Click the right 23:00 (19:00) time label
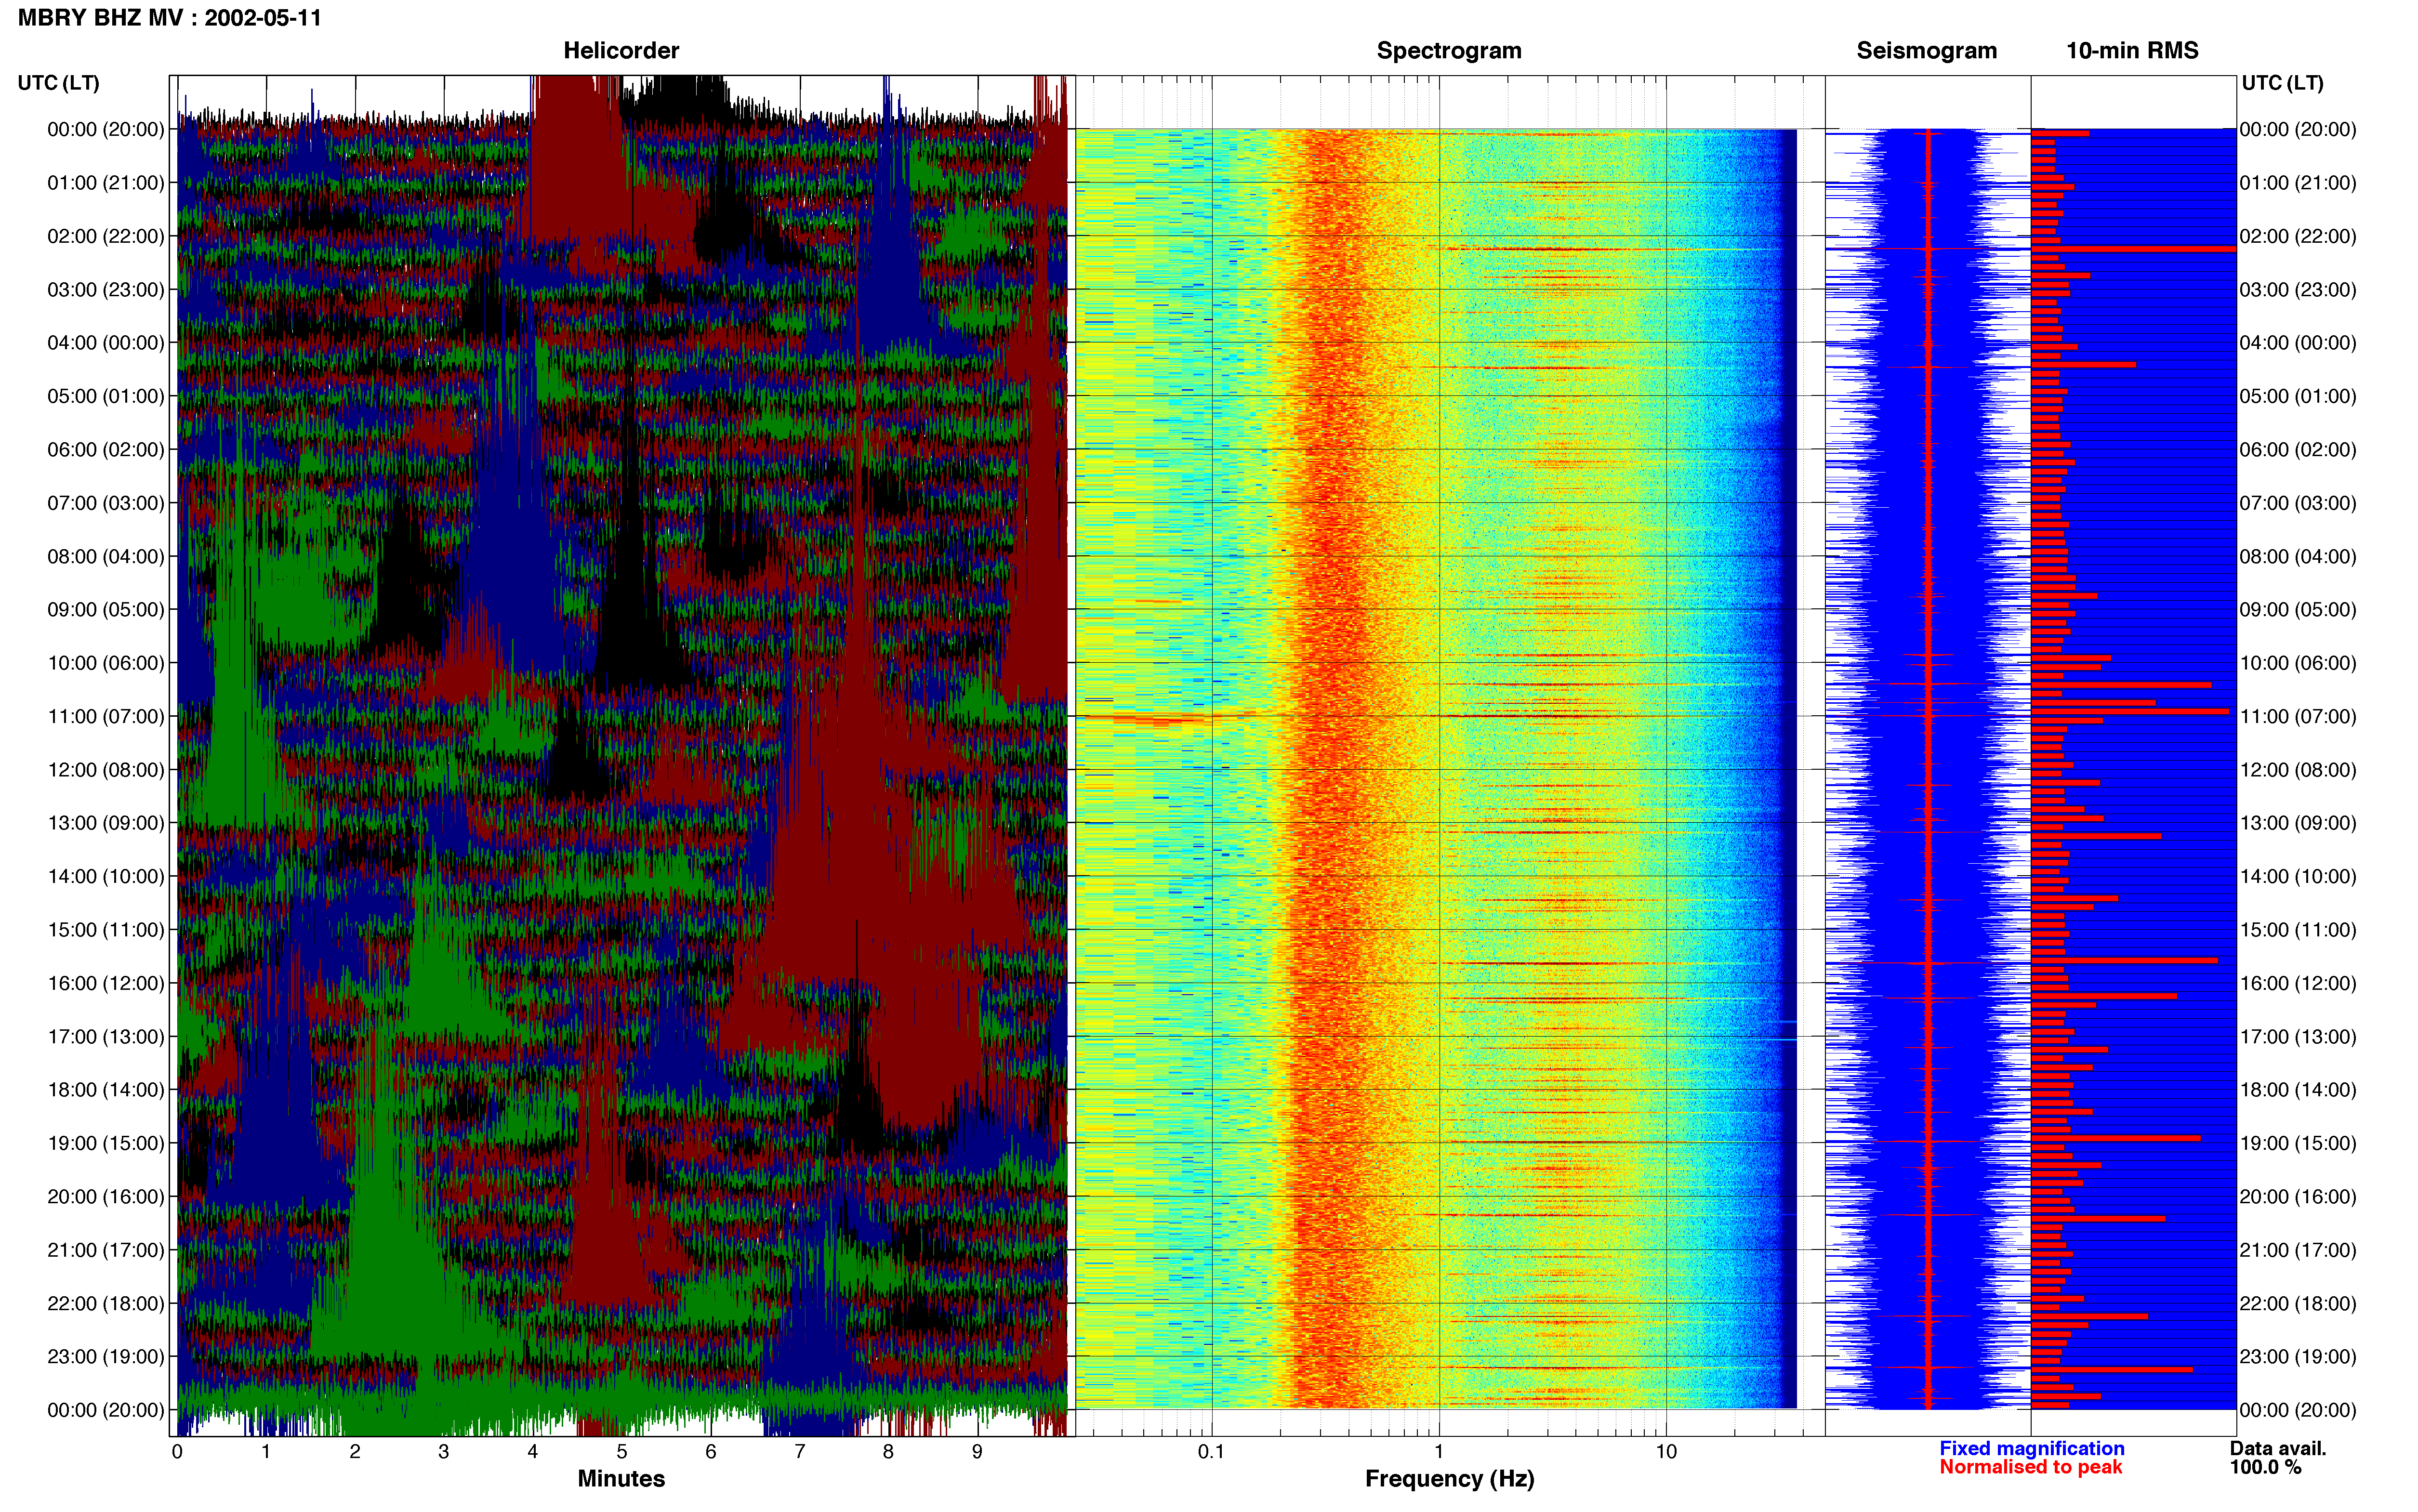Screen dimensions: 2418x1512 tap(2298, 1357)
